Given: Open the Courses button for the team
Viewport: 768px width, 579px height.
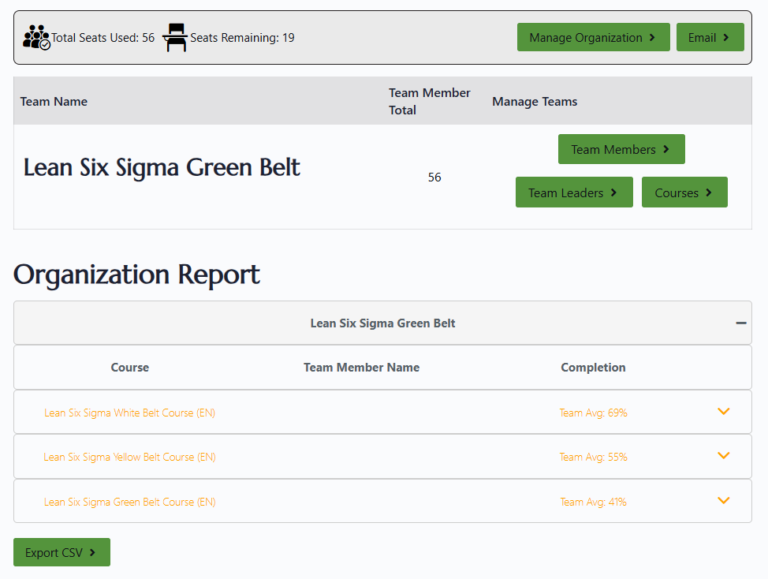Looking at the screenshot, I should point(684,192).
